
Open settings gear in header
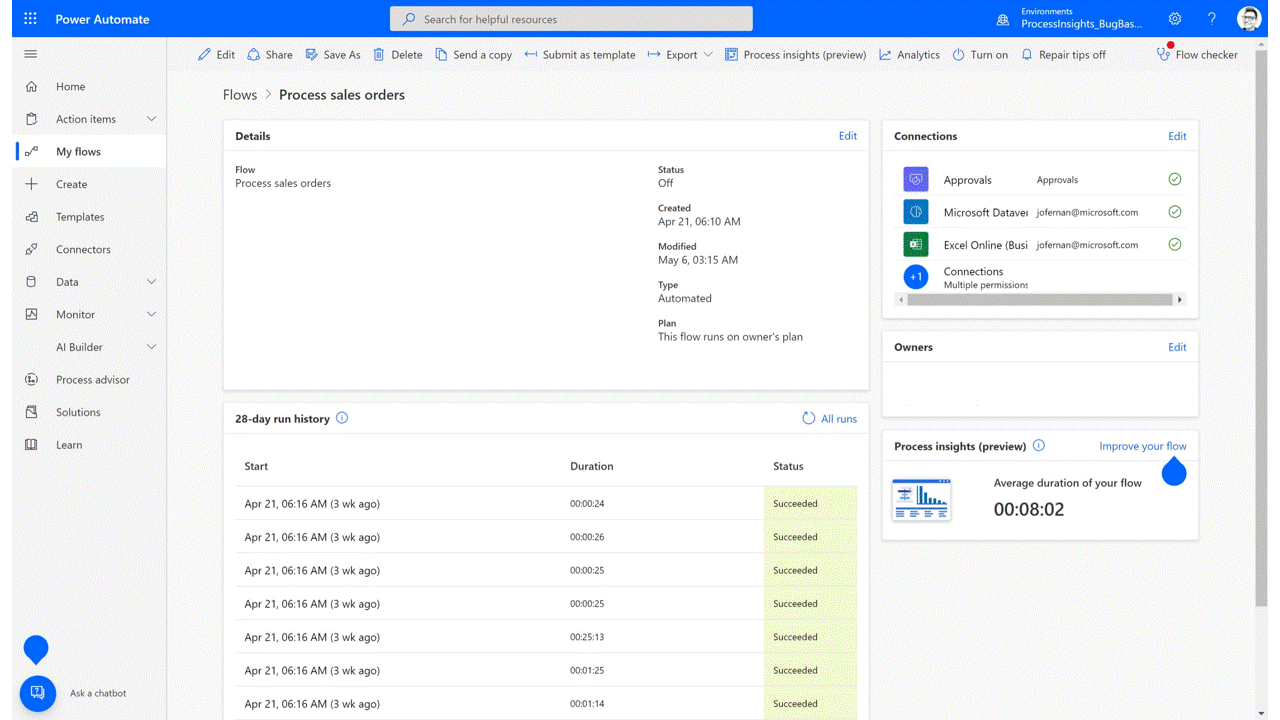click(1175, 19)
